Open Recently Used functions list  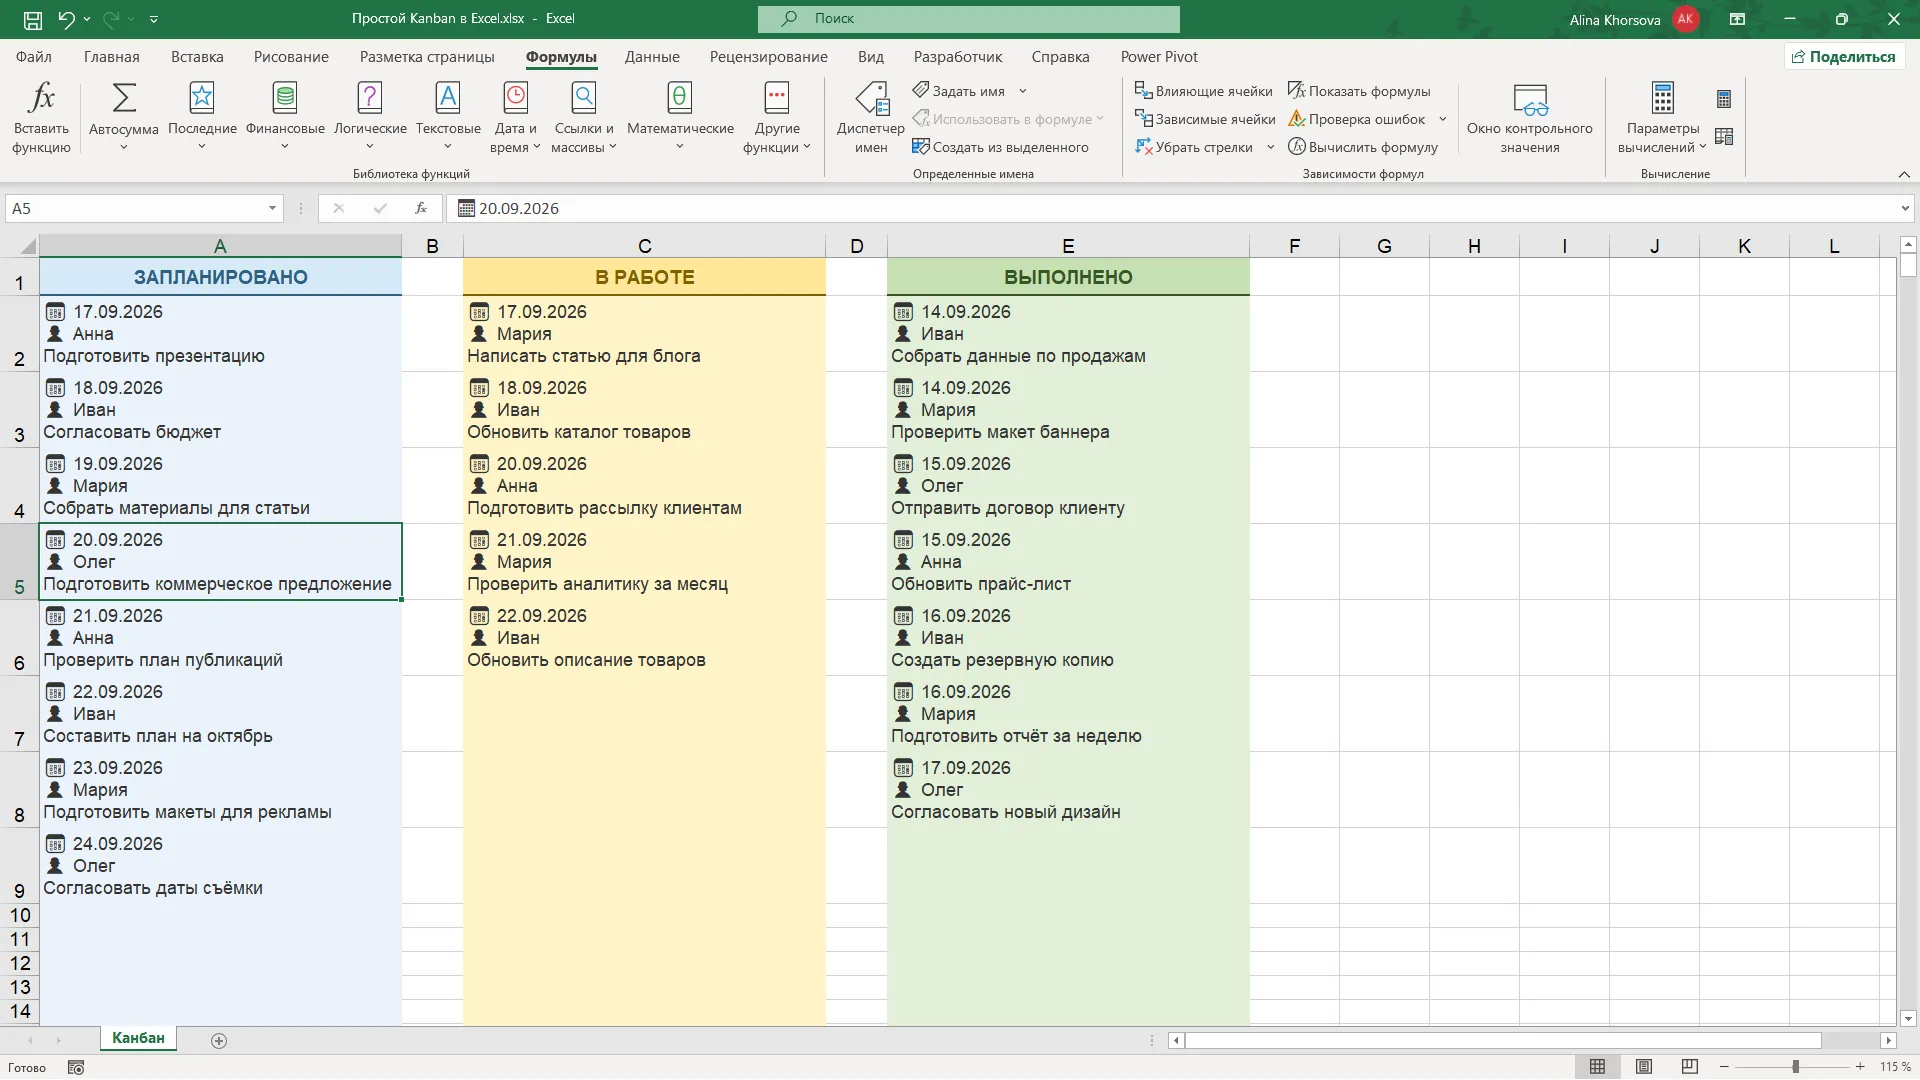pyautogui.click(x=202, y=118)
